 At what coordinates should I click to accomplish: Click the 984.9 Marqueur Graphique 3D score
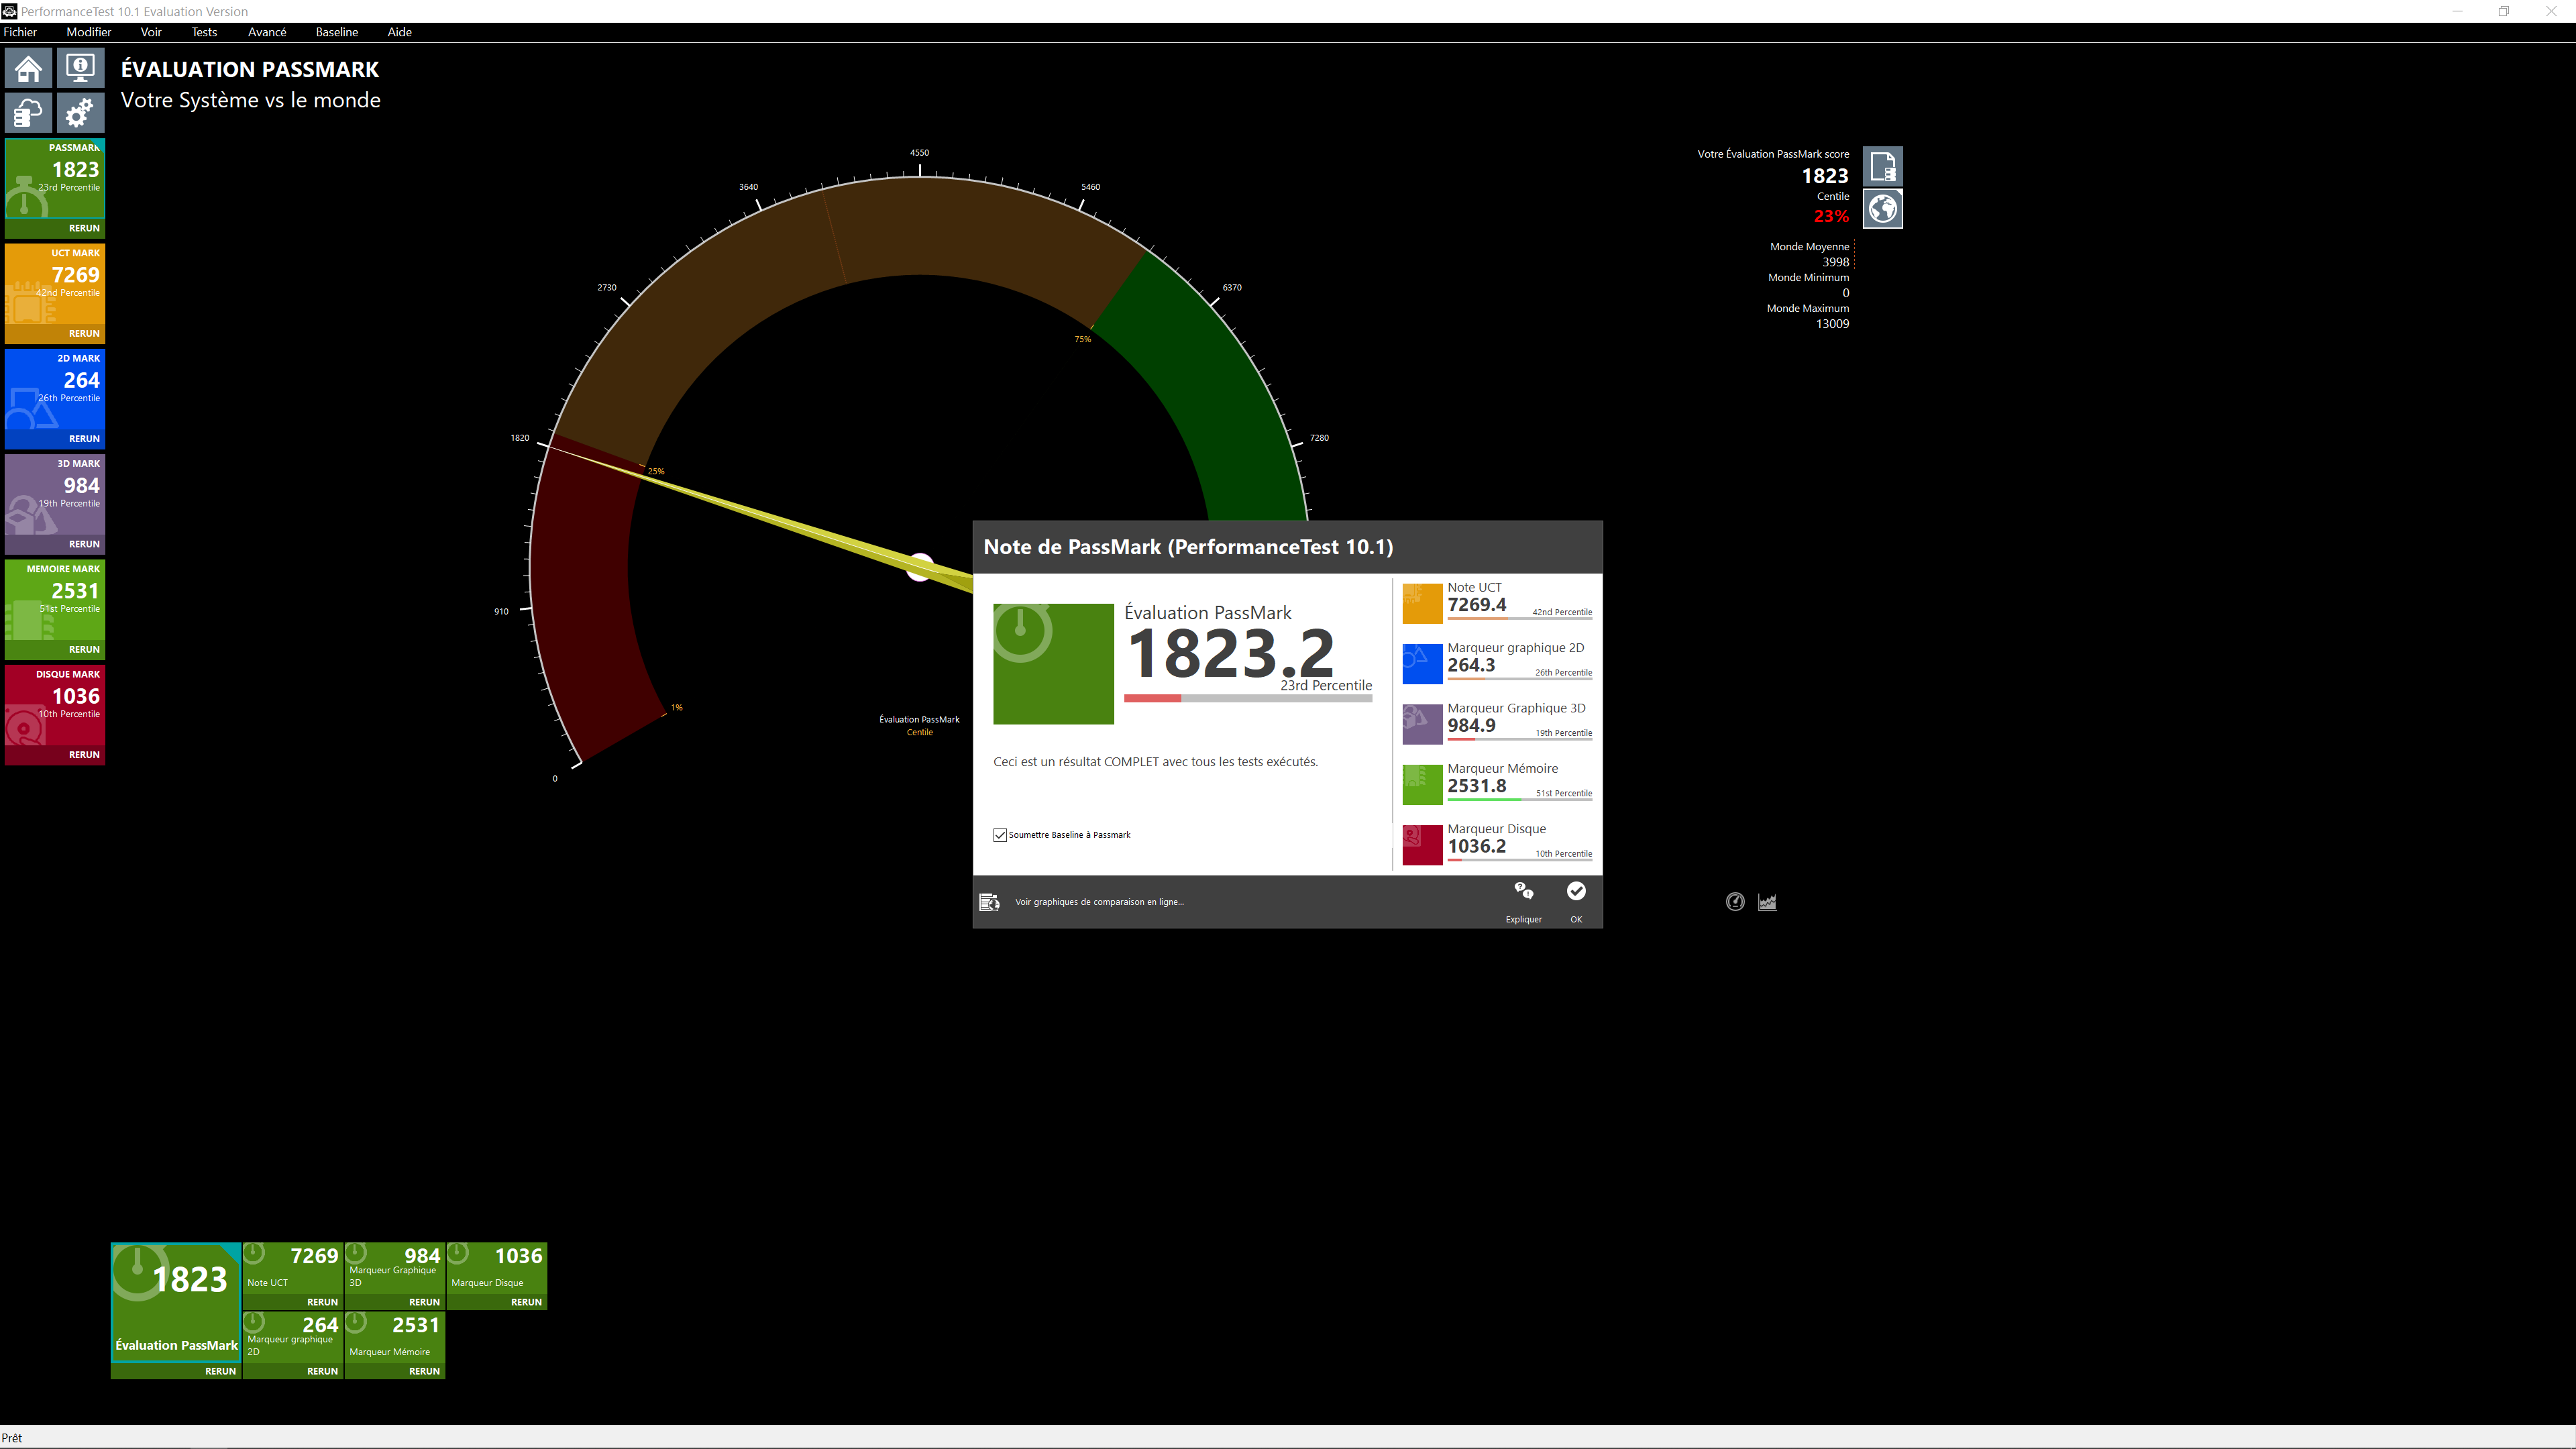[1471, 726]
